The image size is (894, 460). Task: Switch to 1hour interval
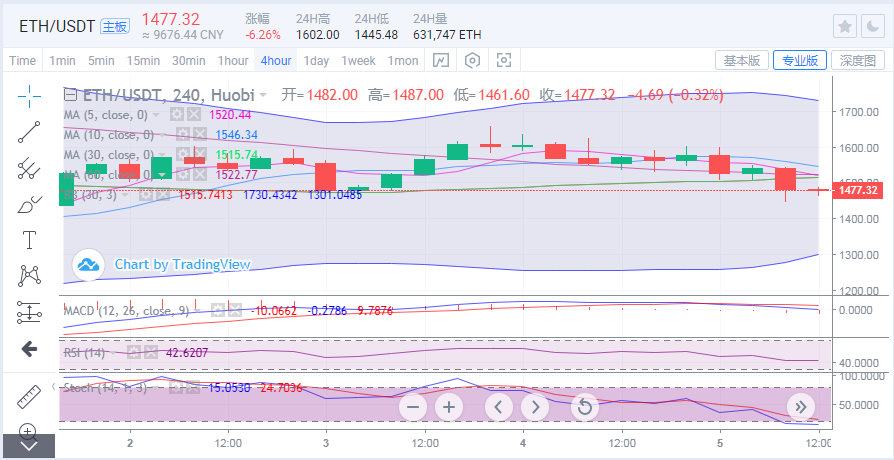233,60
